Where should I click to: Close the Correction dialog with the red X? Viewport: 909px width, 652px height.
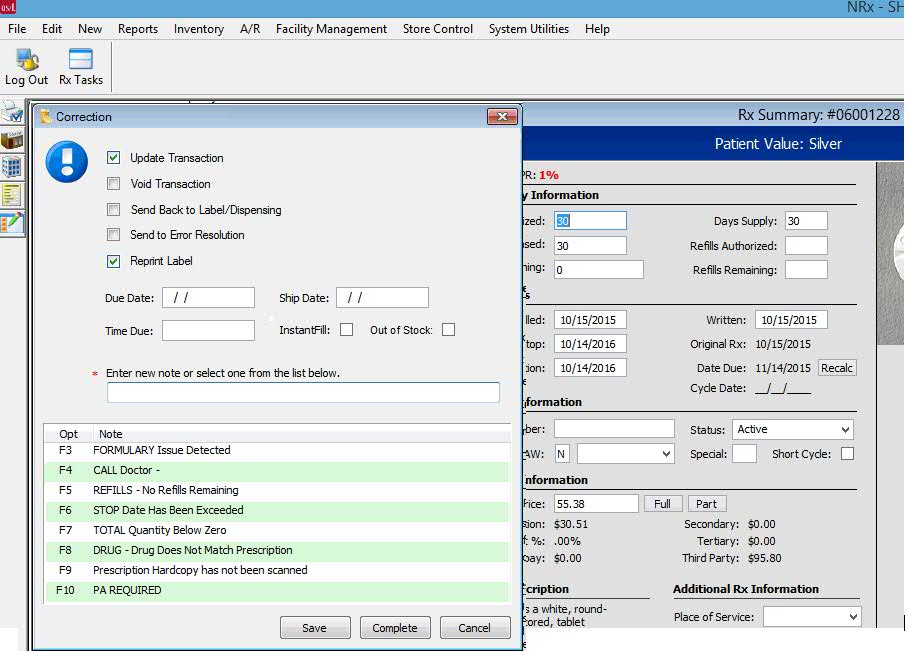coord(502,116)
